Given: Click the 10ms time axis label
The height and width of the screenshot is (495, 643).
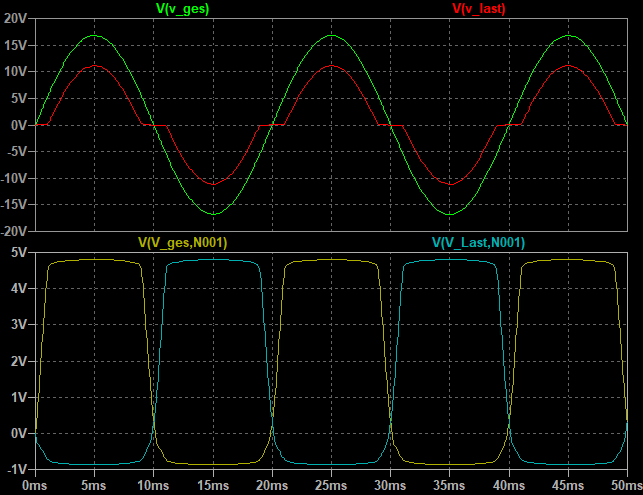Looking at the screenshot, I should [153, 486].
